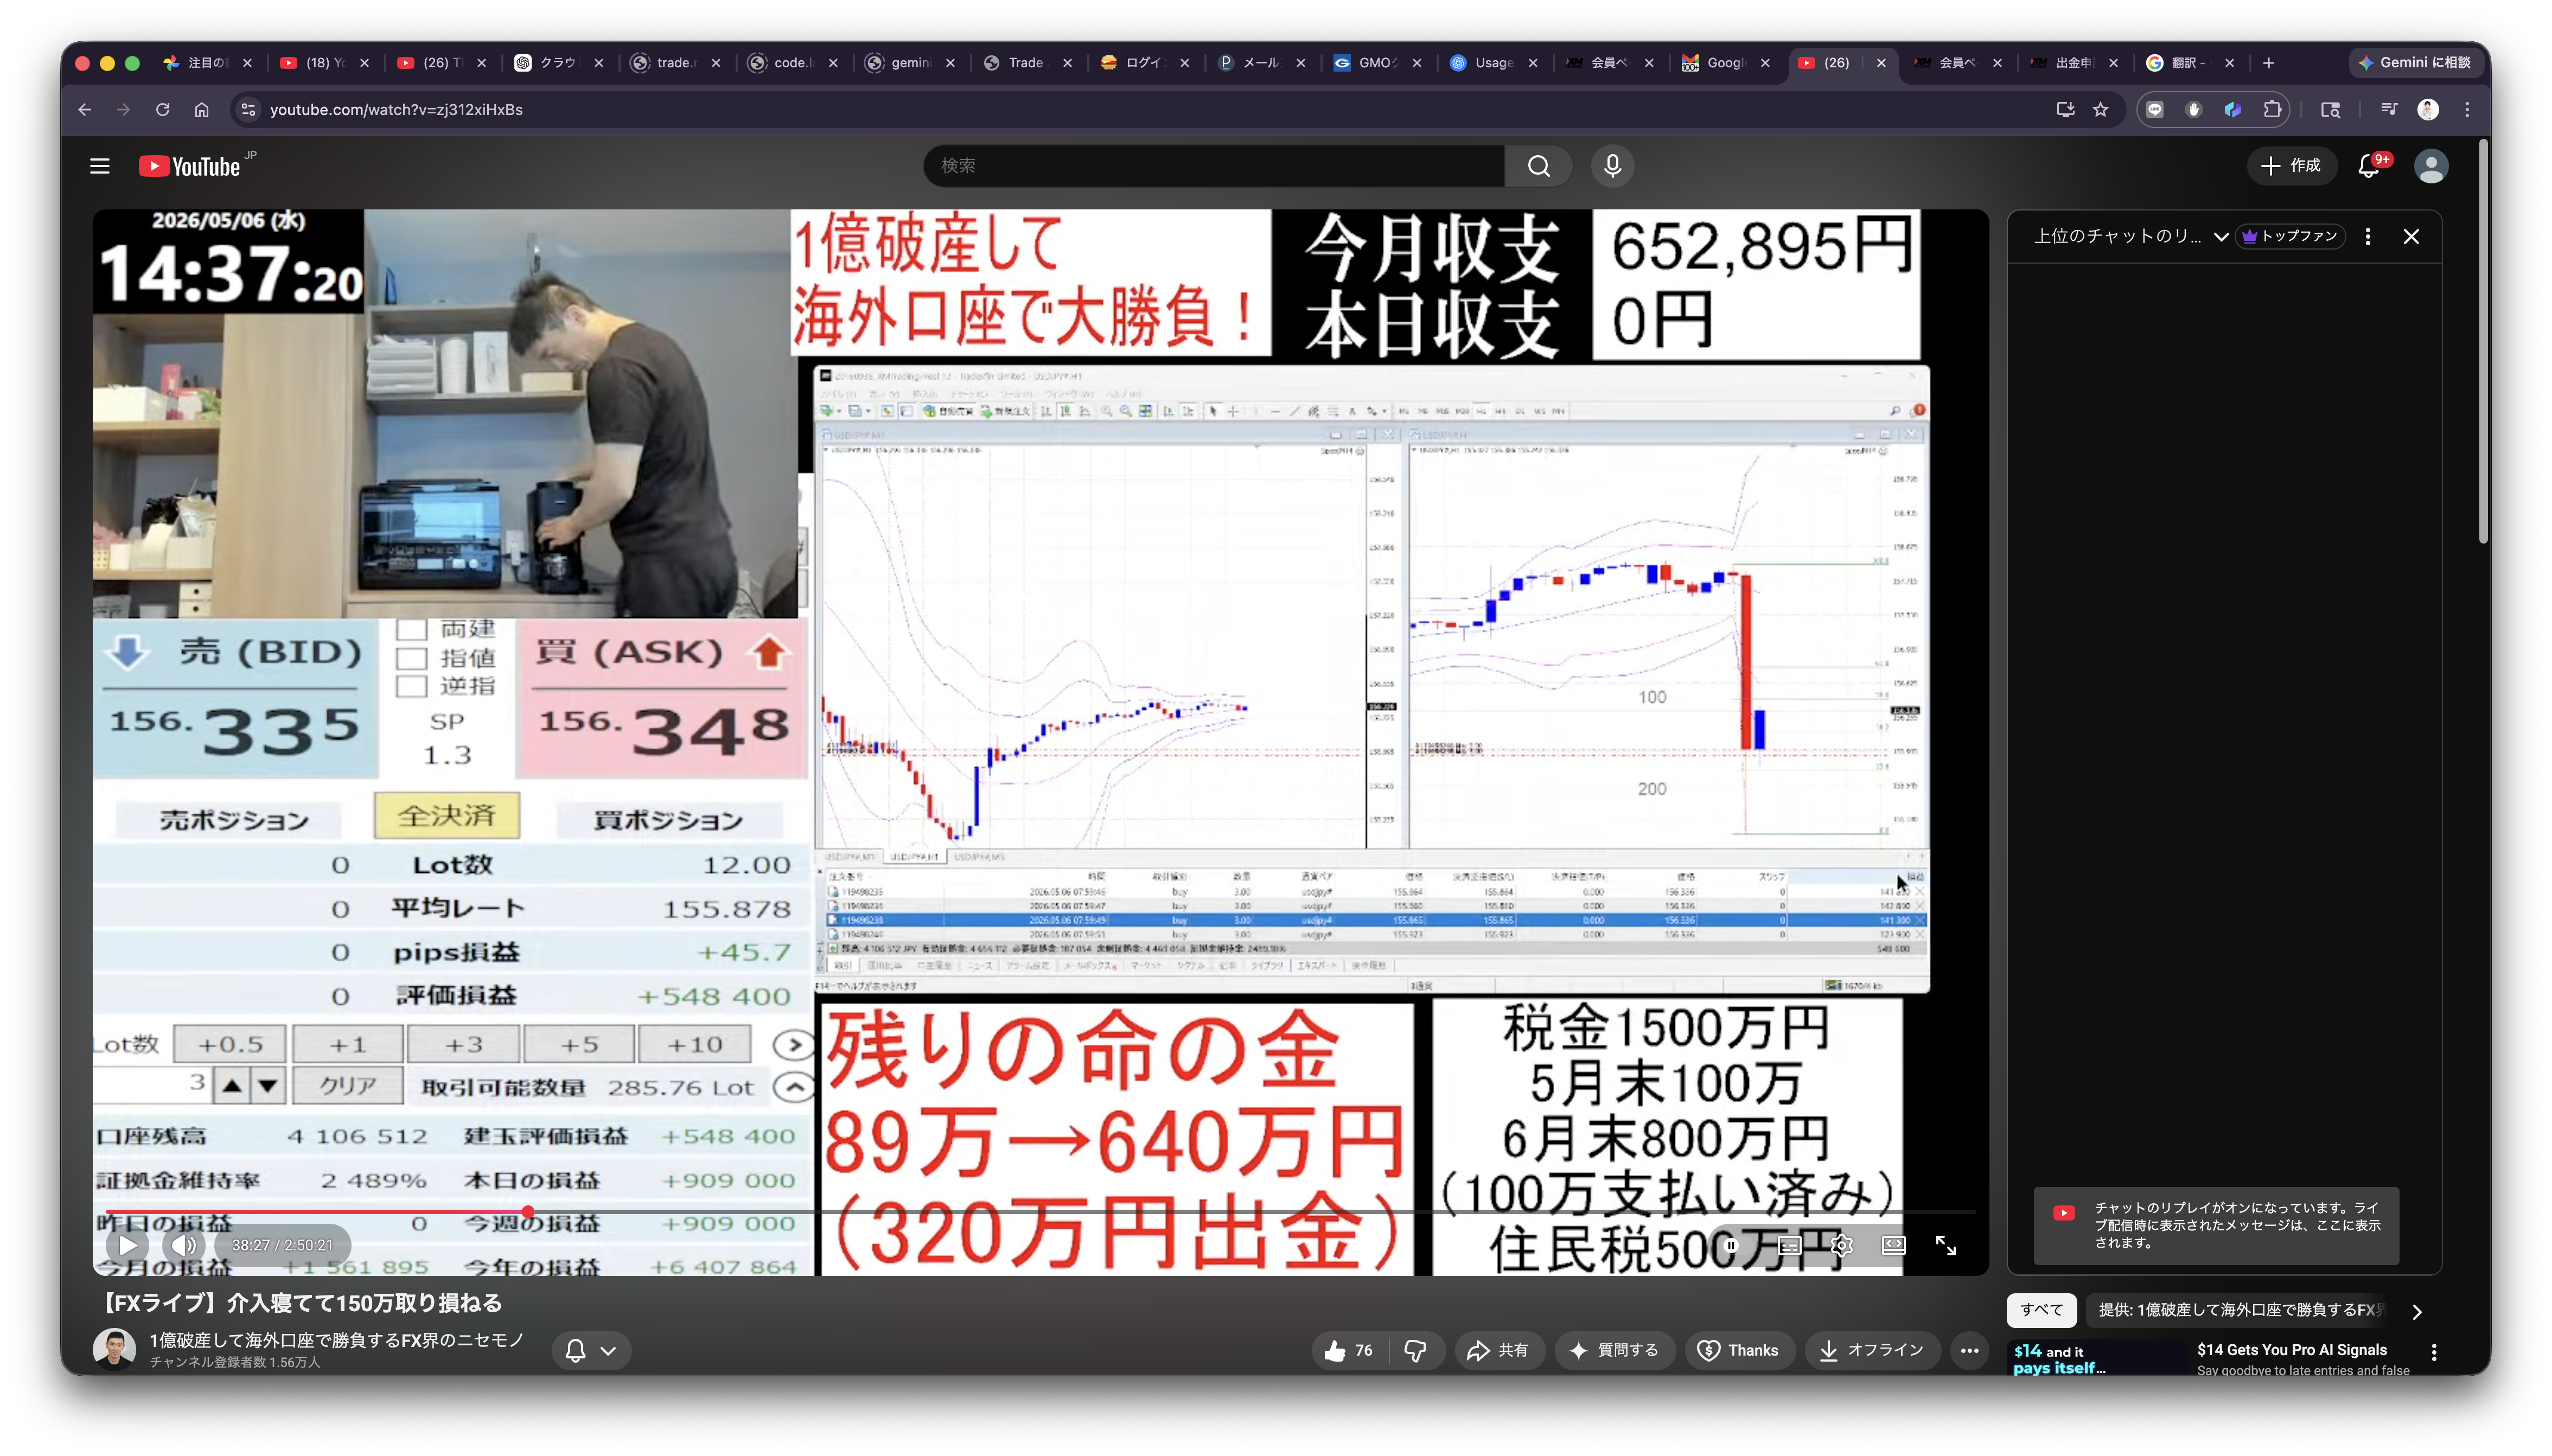Go back in browser history

(85, 110)
